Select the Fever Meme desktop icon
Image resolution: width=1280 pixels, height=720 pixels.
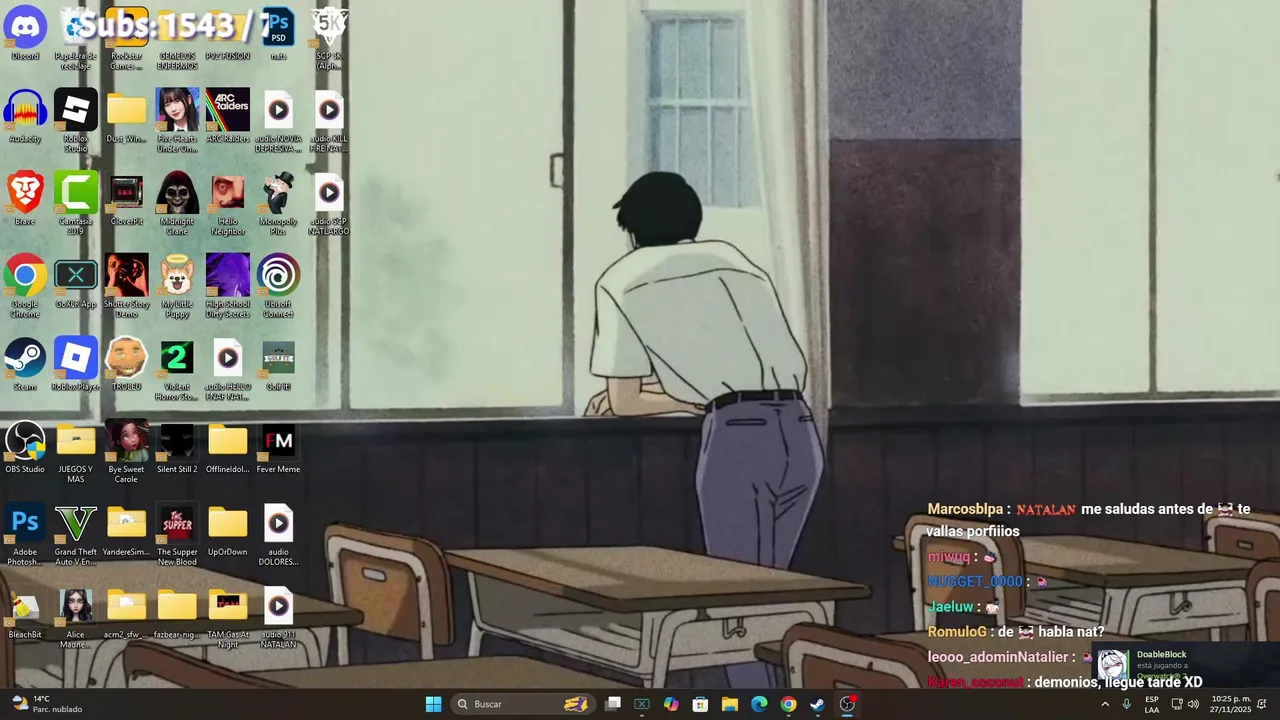coord(278,447)
